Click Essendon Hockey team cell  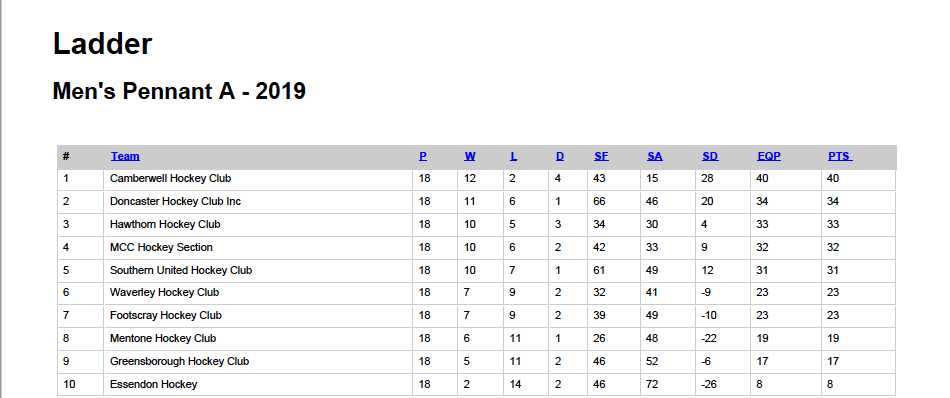[258, 385]
